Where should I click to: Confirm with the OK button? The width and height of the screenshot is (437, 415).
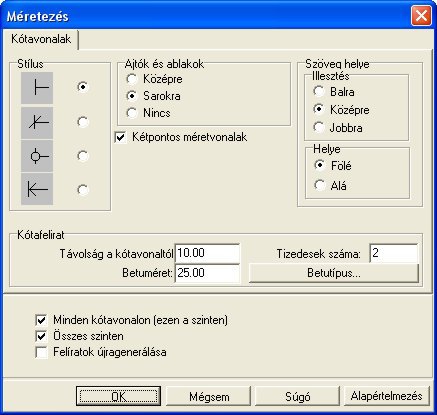pos(118,396)
